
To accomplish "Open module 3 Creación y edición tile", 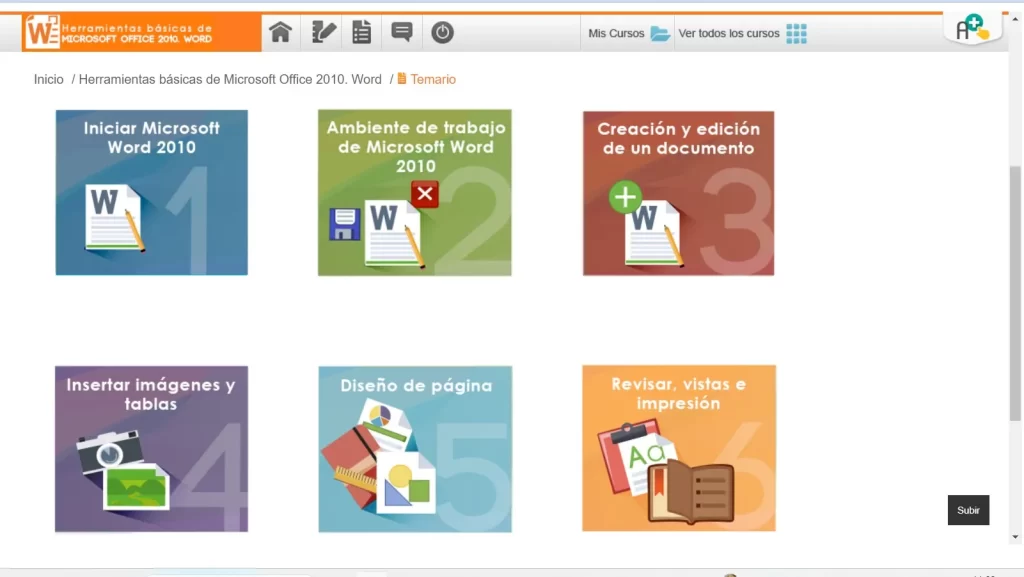I will click(679, 193).
